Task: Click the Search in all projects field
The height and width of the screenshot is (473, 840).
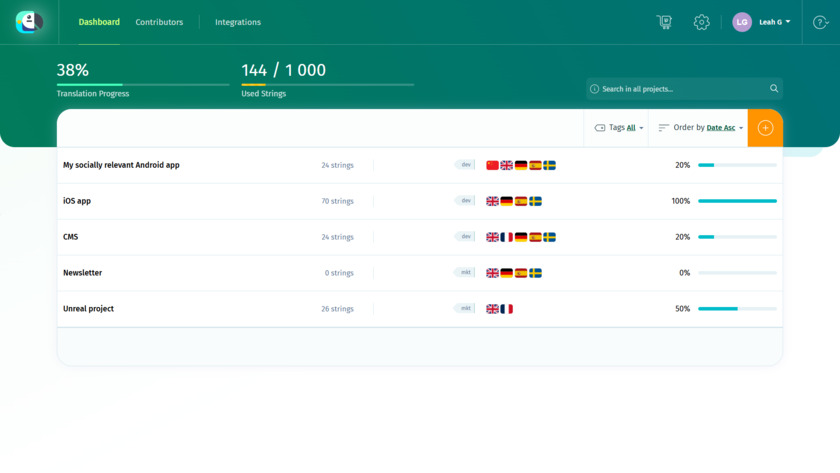Action: (684, 89)
